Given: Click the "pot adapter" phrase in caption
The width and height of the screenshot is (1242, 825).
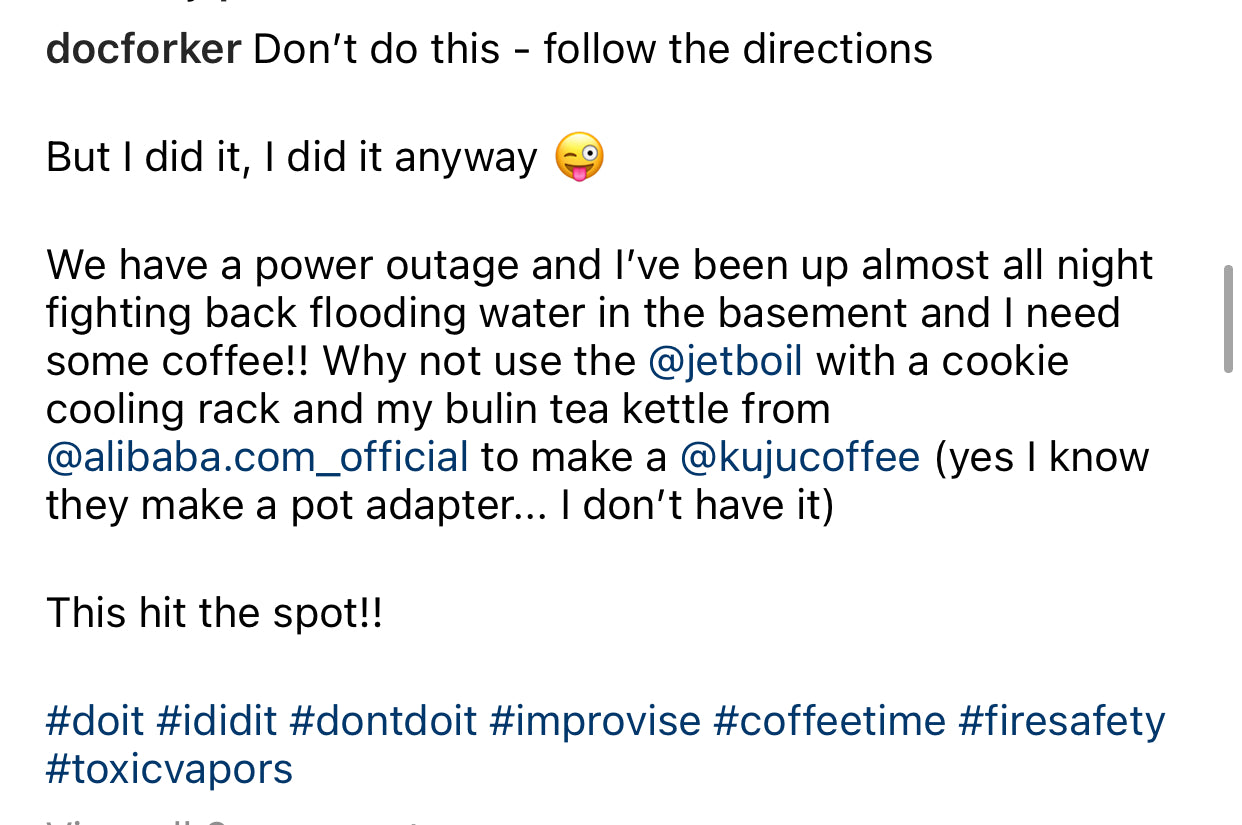Looking at the screenshot, I should coord(401,505).
